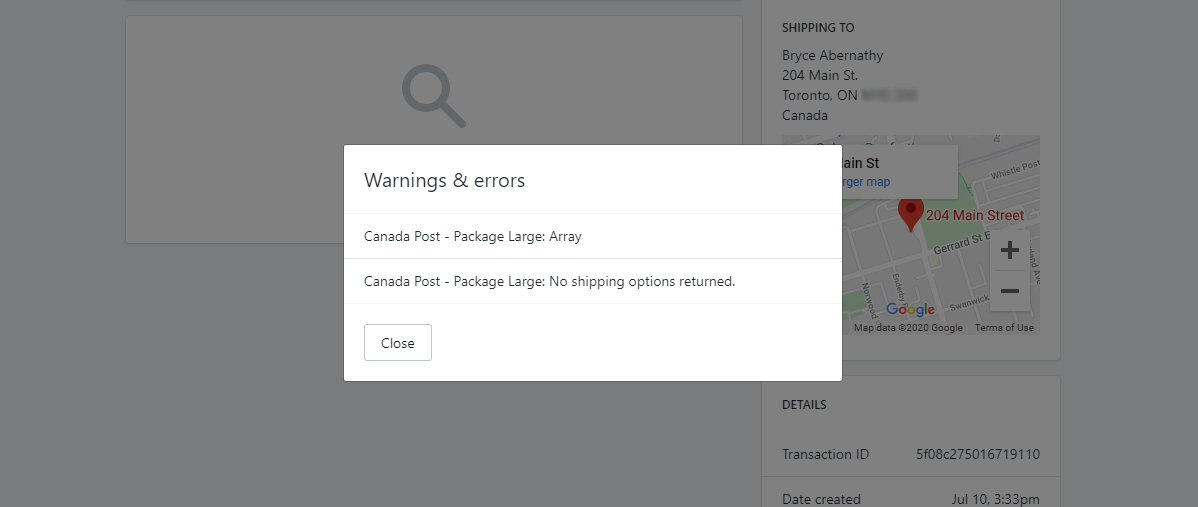The height and width of the screenshot is (507, 1198).
Task: Click the DETAILS section heading
Action: (804, 405)
